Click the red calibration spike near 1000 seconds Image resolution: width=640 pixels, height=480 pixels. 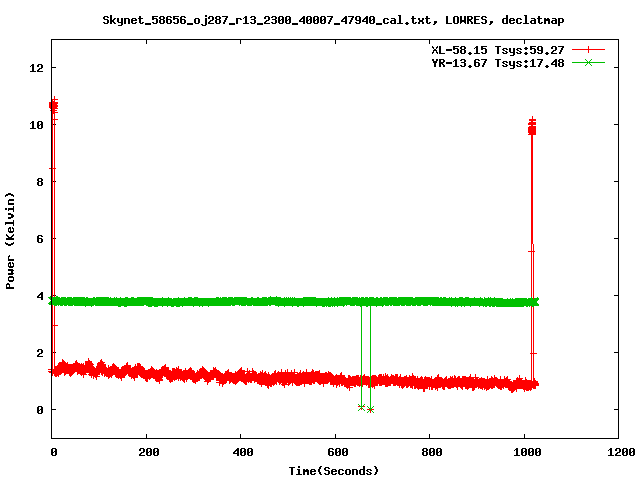click(532, 249)
